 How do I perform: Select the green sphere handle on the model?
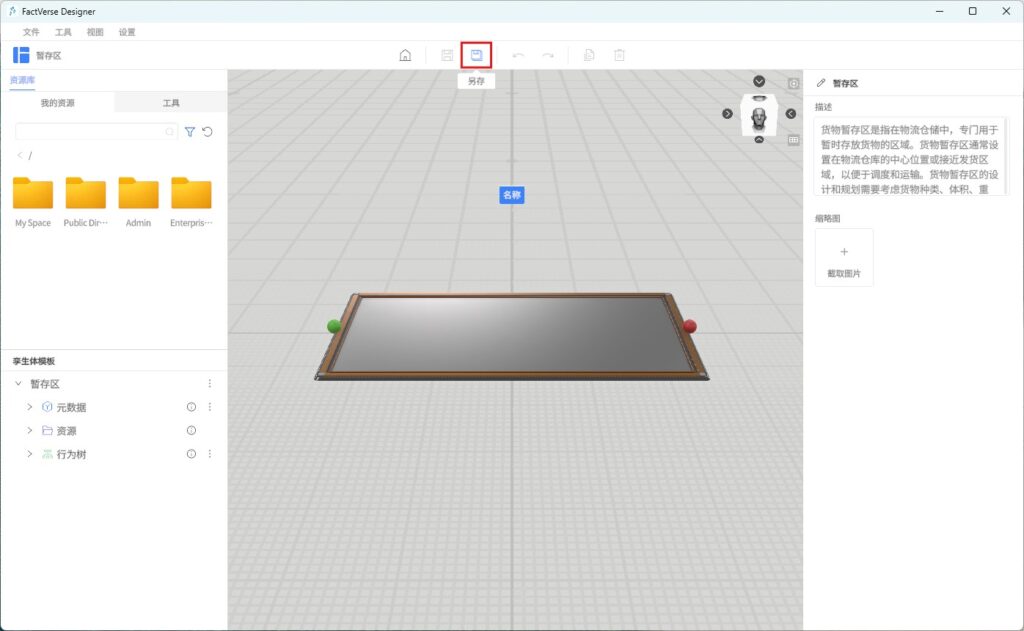click(x=334, y=326)
